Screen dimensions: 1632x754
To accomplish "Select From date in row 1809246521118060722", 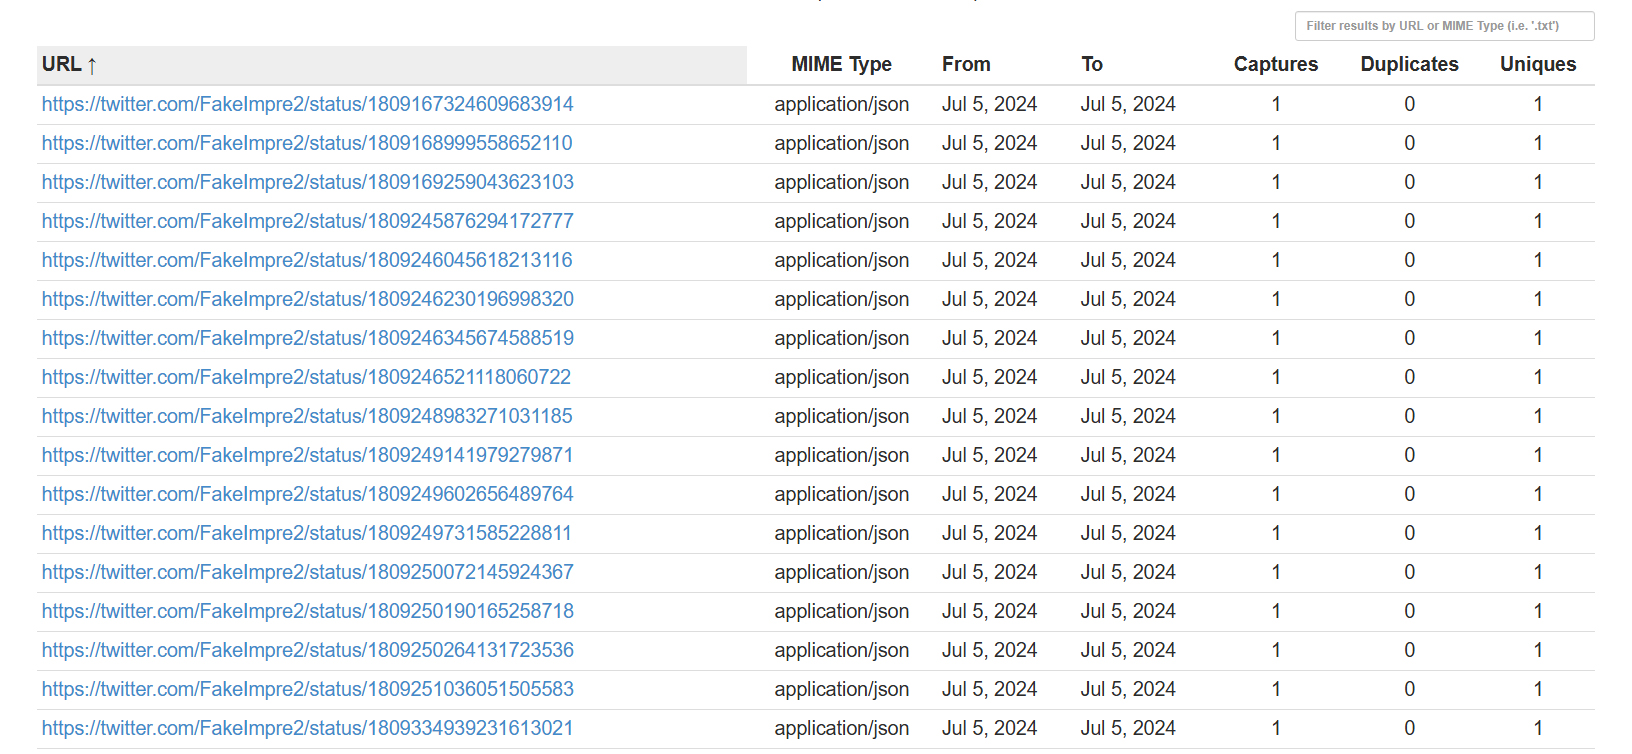I will tap(989, 377).
